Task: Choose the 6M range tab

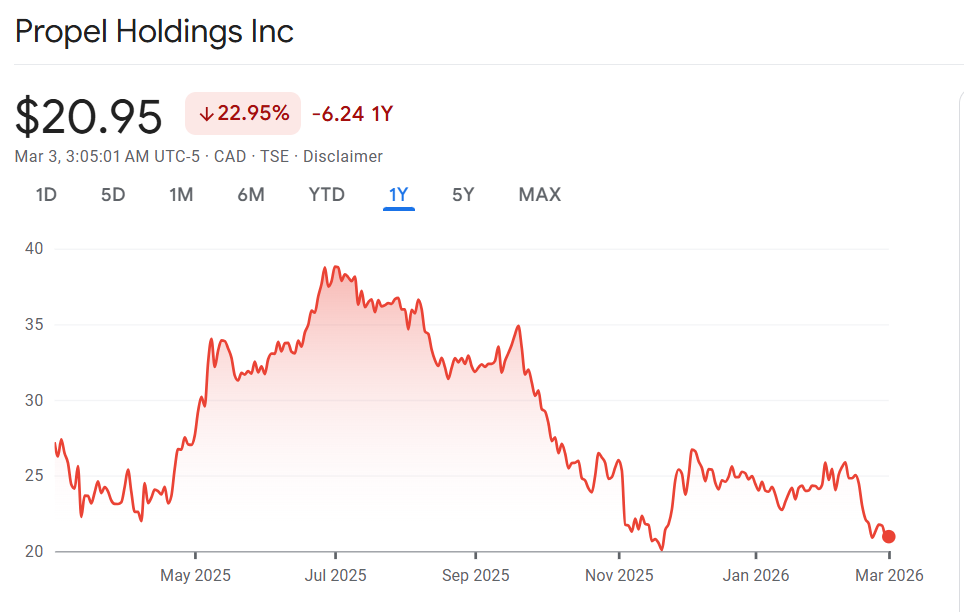Action: [251, 195]
